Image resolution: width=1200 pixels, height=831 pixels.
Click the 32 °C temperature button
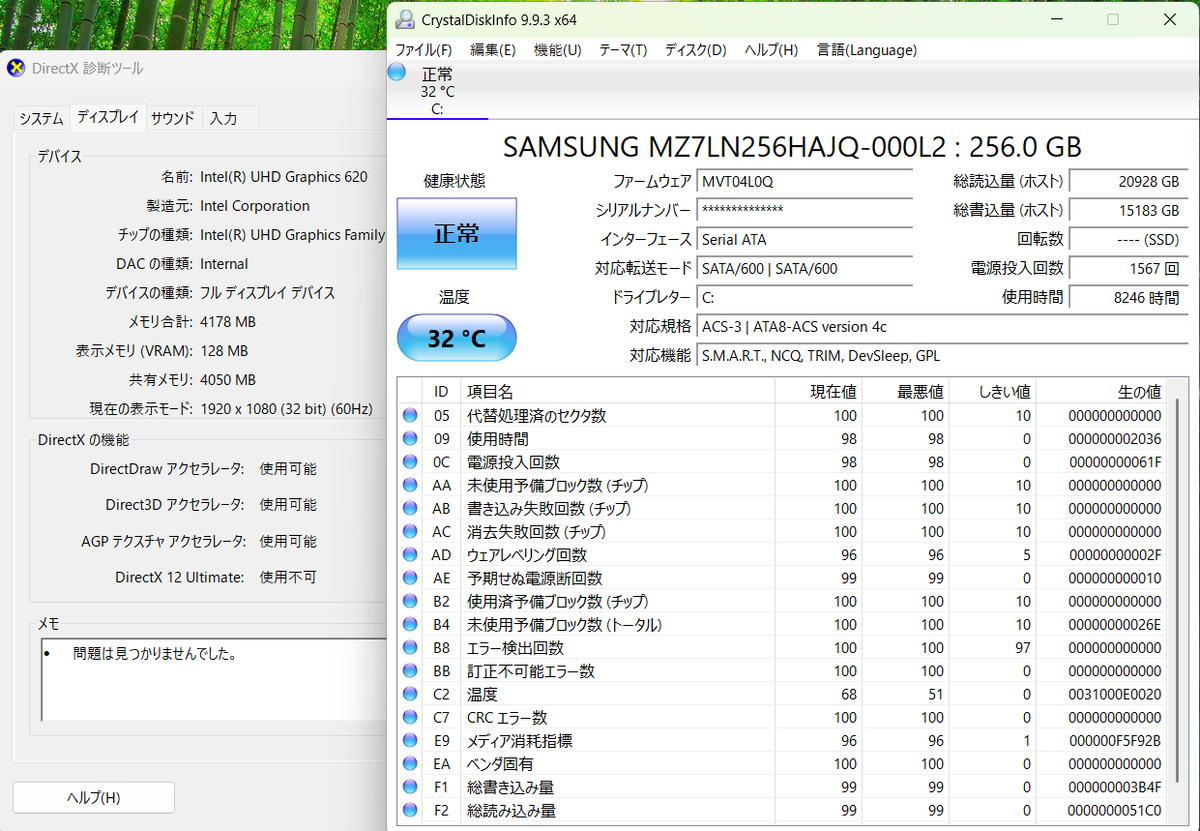pyautogui.click(x=457, y=338)
